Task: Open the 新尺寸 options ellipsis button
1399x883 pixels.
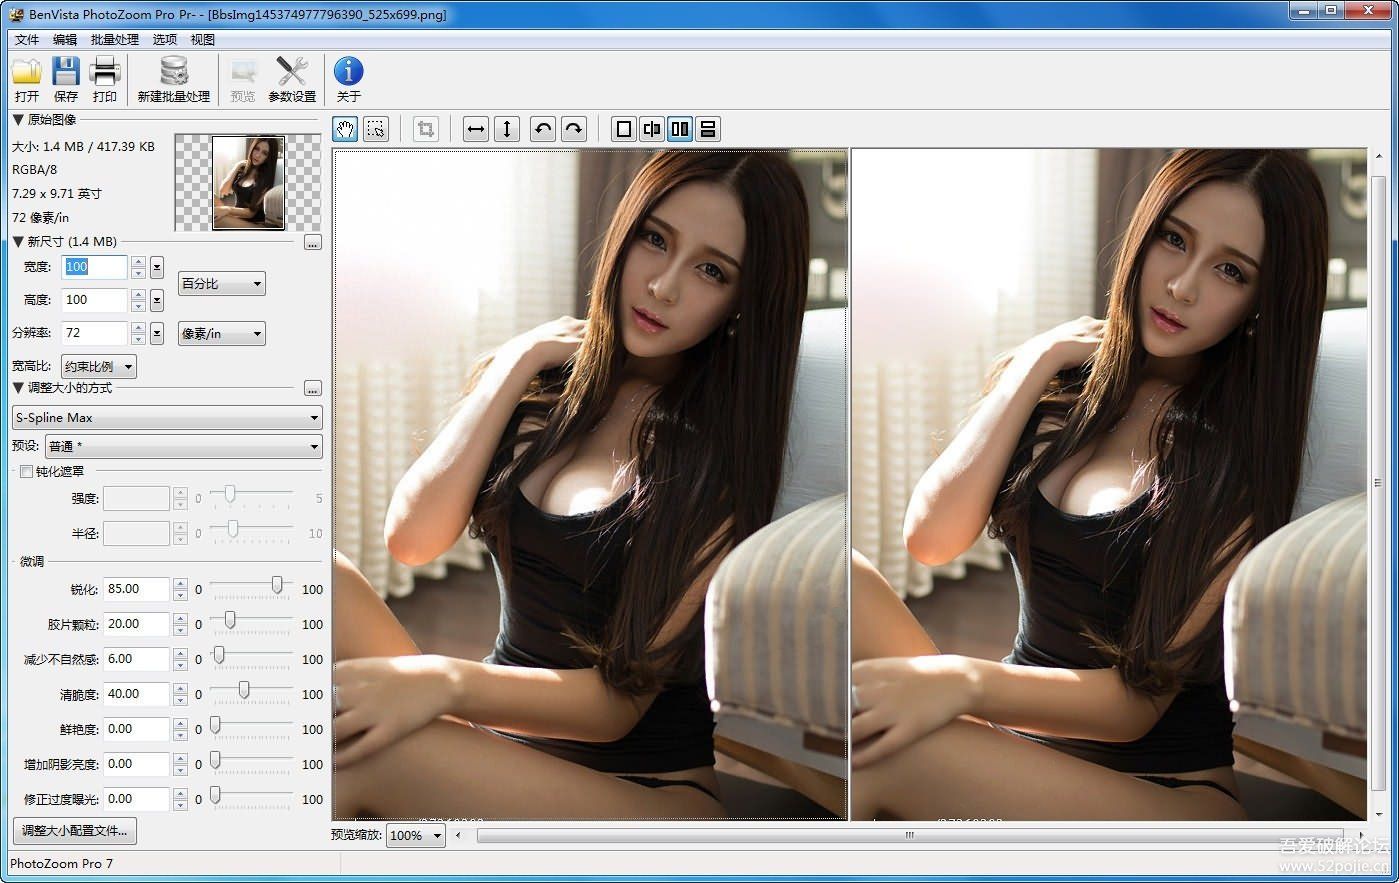Action: point(313,243)
